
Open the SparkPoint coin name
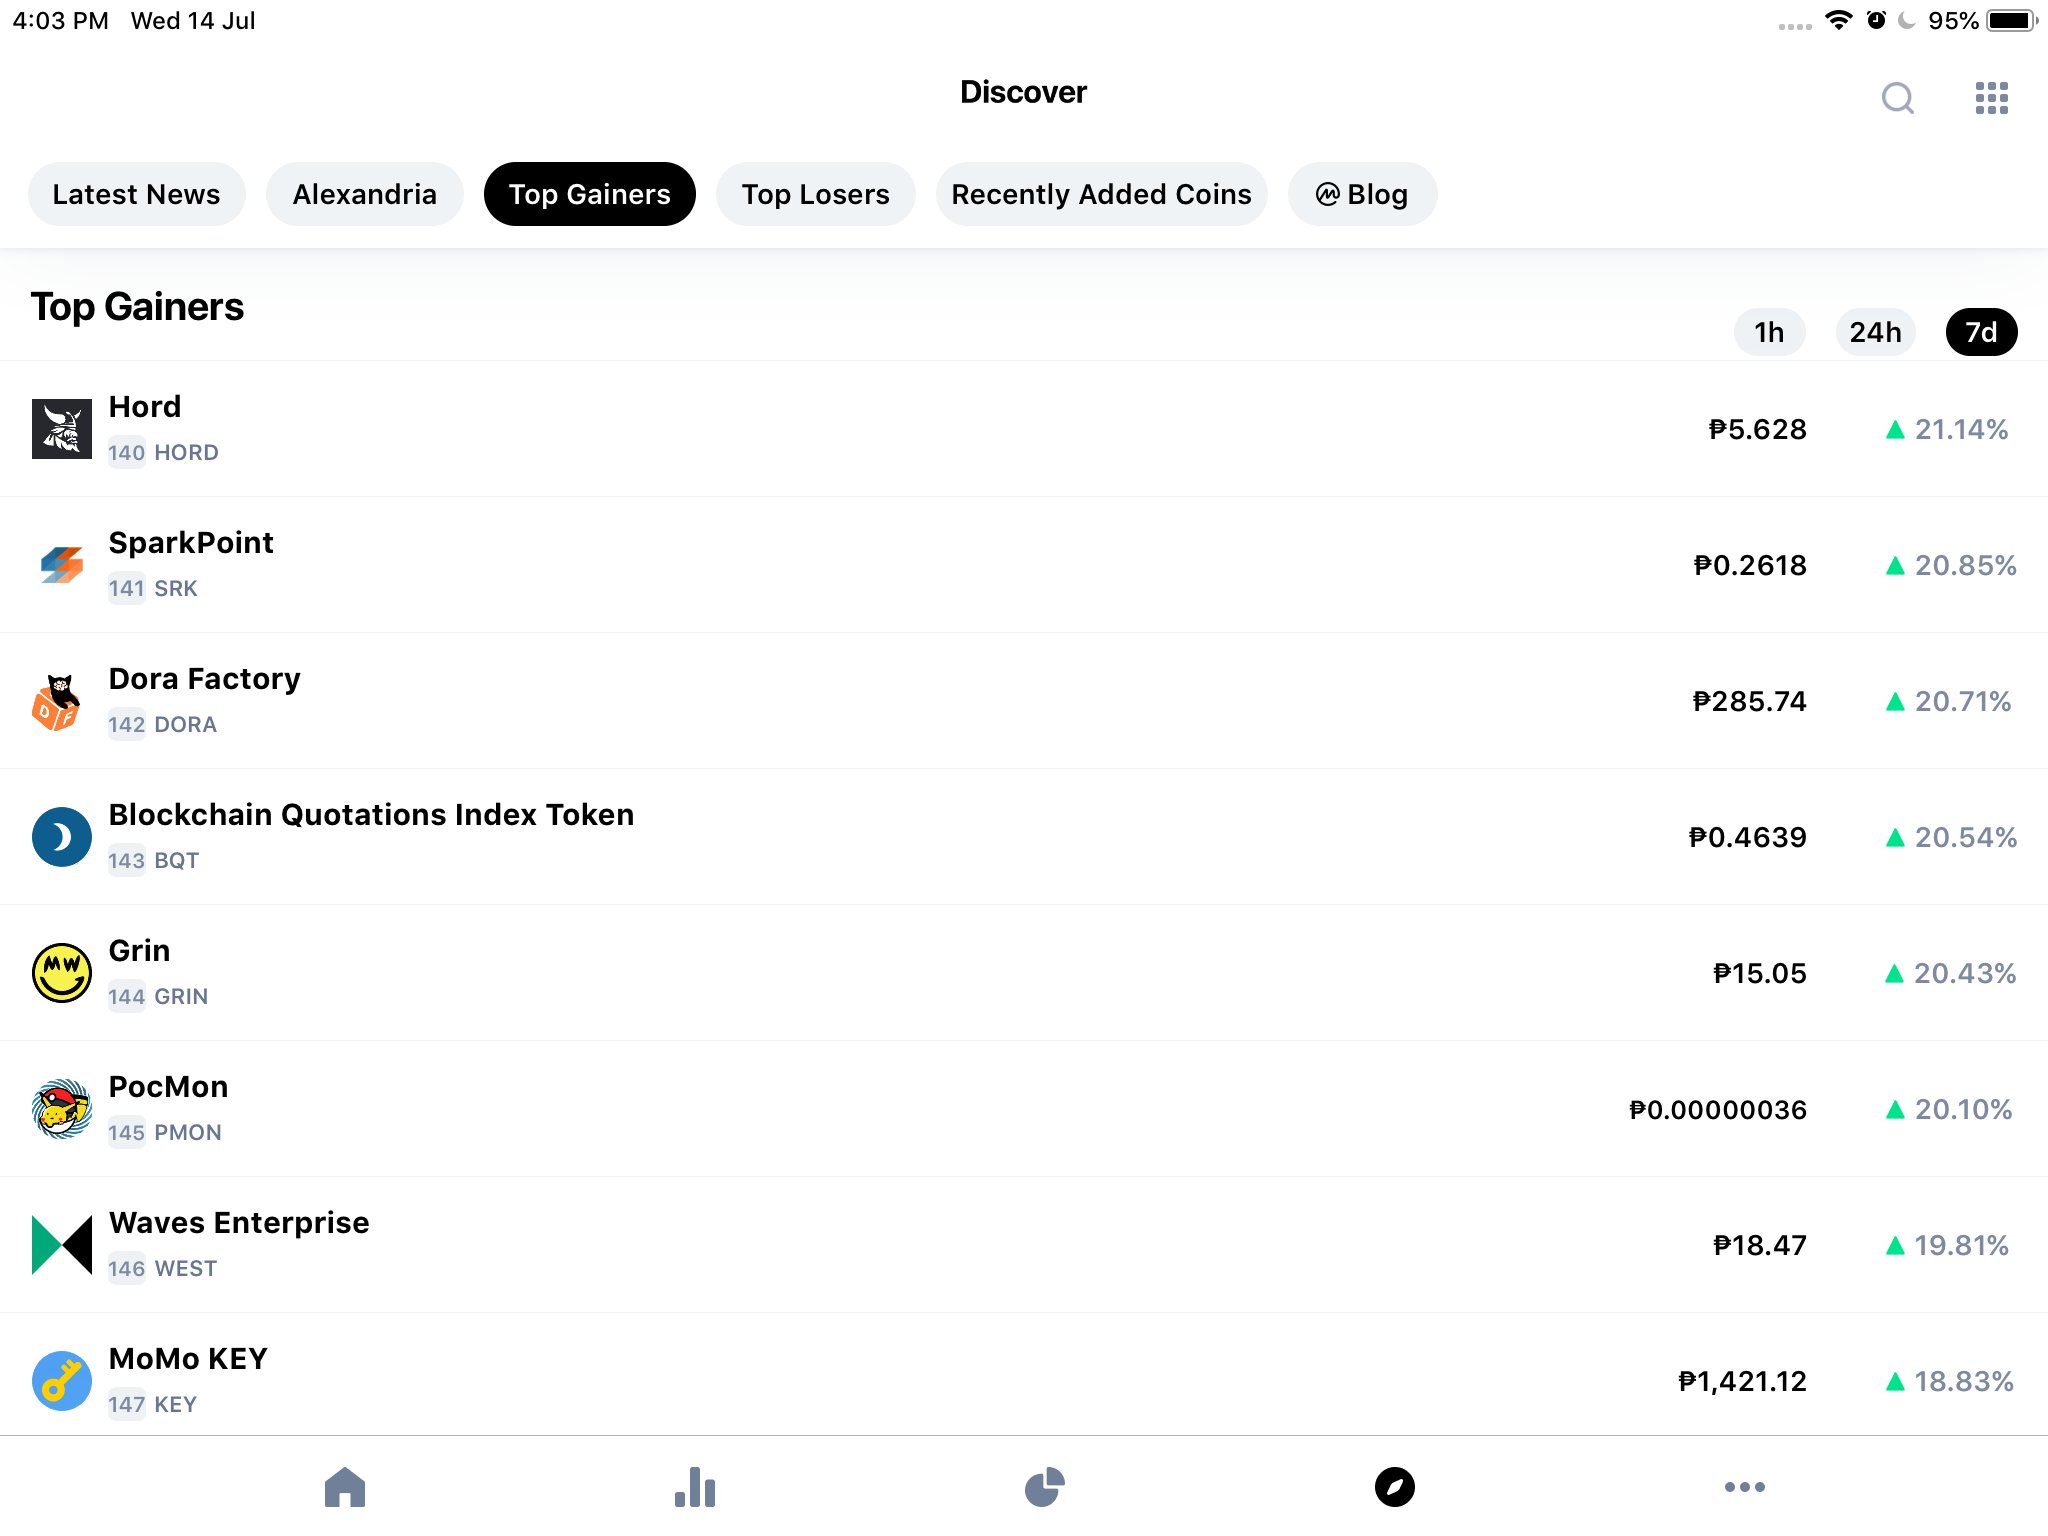[191, 542]
